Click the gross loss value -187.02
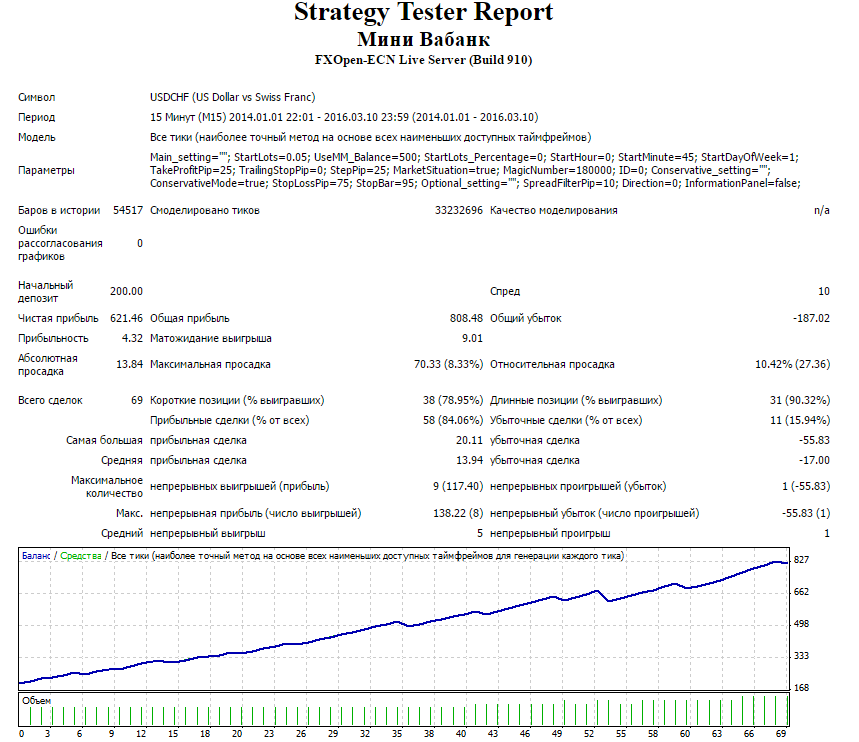The image size is (859, 742). click(811, 318)
